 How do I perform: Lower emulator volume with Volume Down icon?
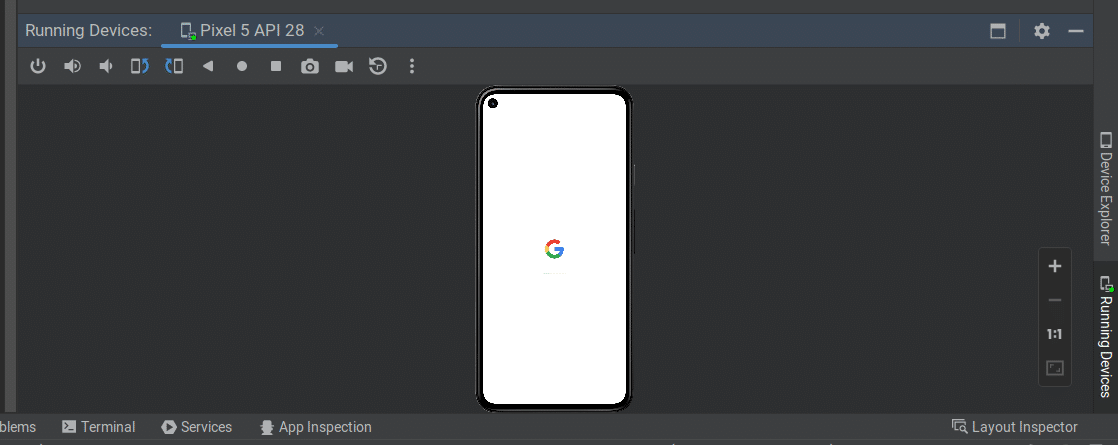106,66
